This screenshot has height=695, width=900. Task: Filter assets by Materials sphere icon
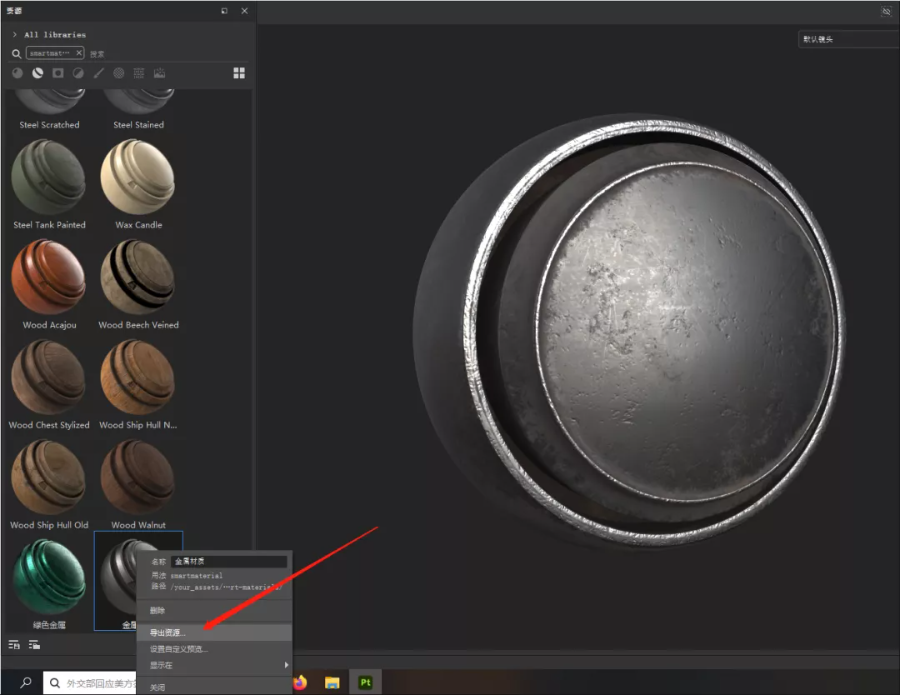click(18, 73)
